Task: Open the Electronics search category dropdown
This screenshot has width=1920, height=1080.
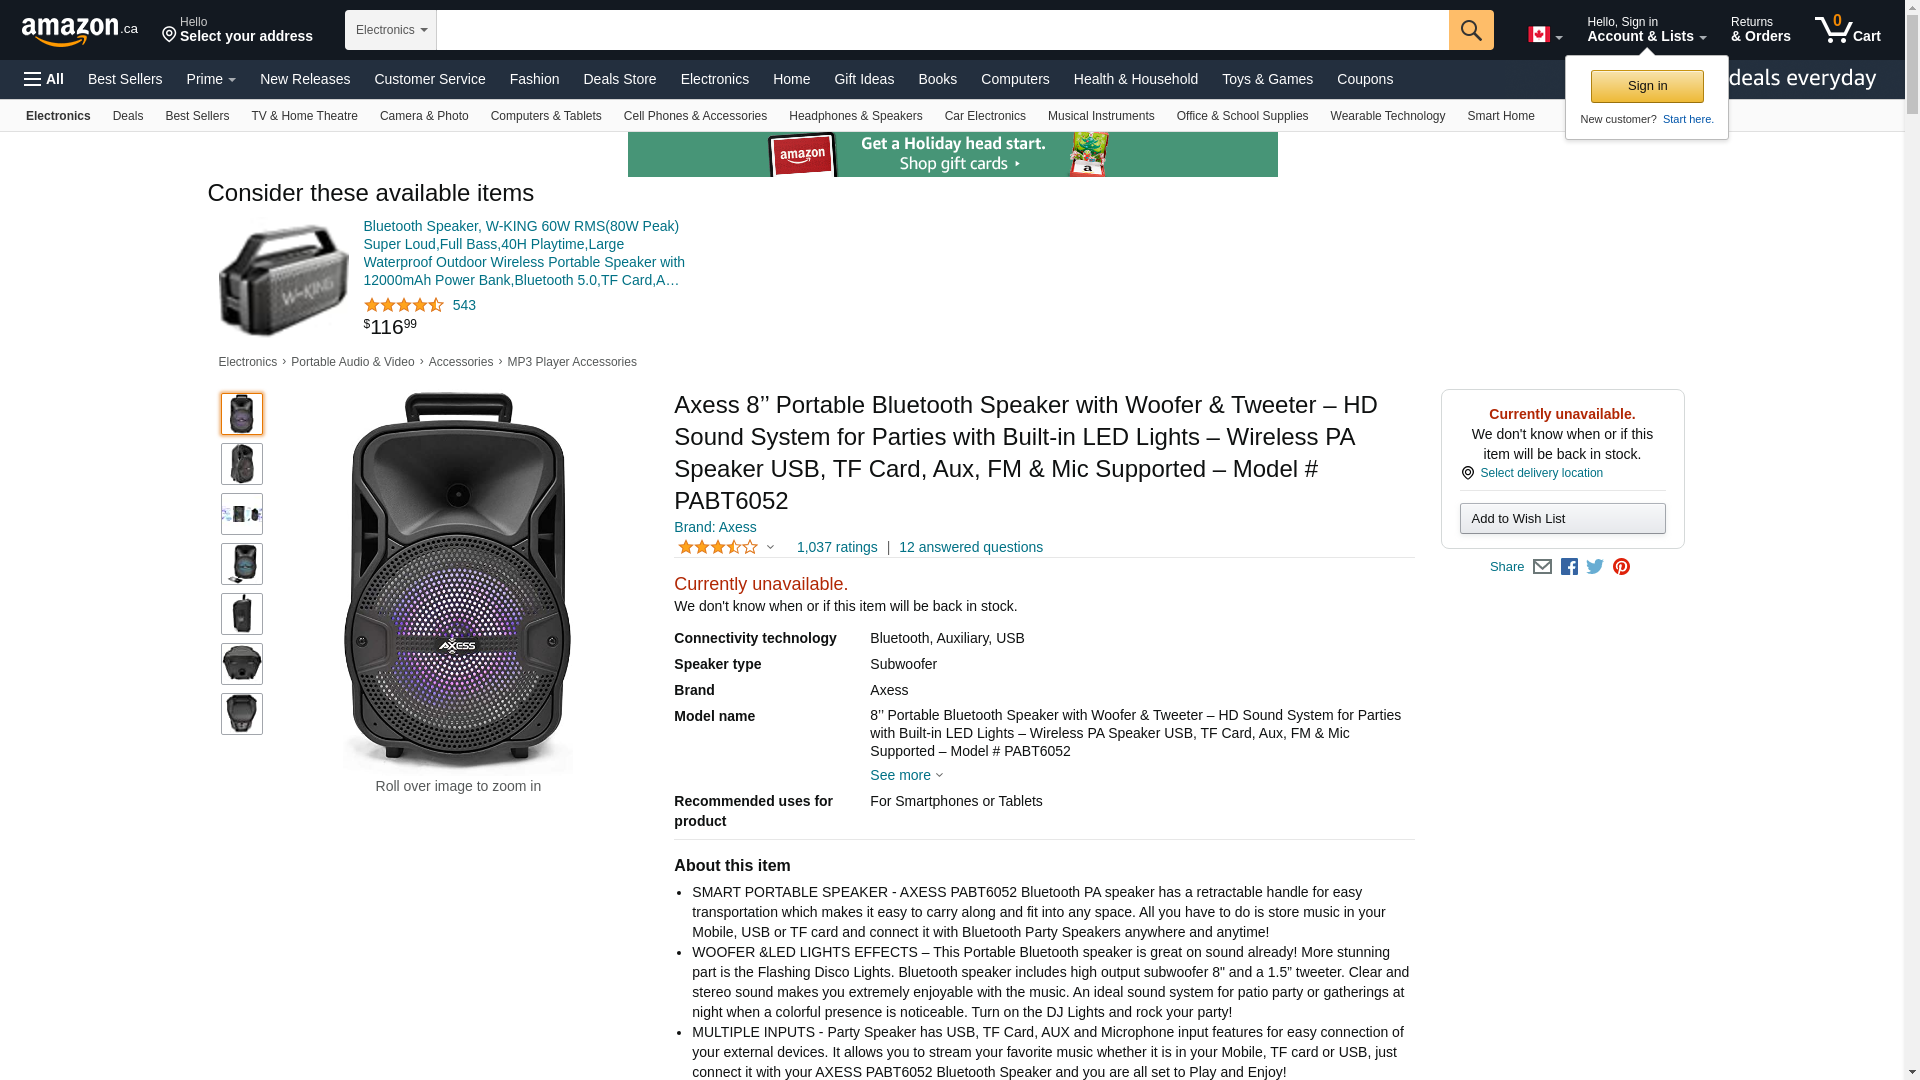Action: coord(391,30)
